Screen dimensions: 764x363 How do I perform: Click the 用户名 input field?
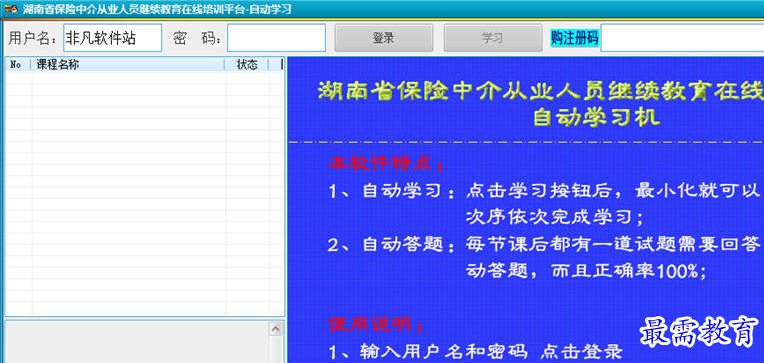(x=113, y=38)
